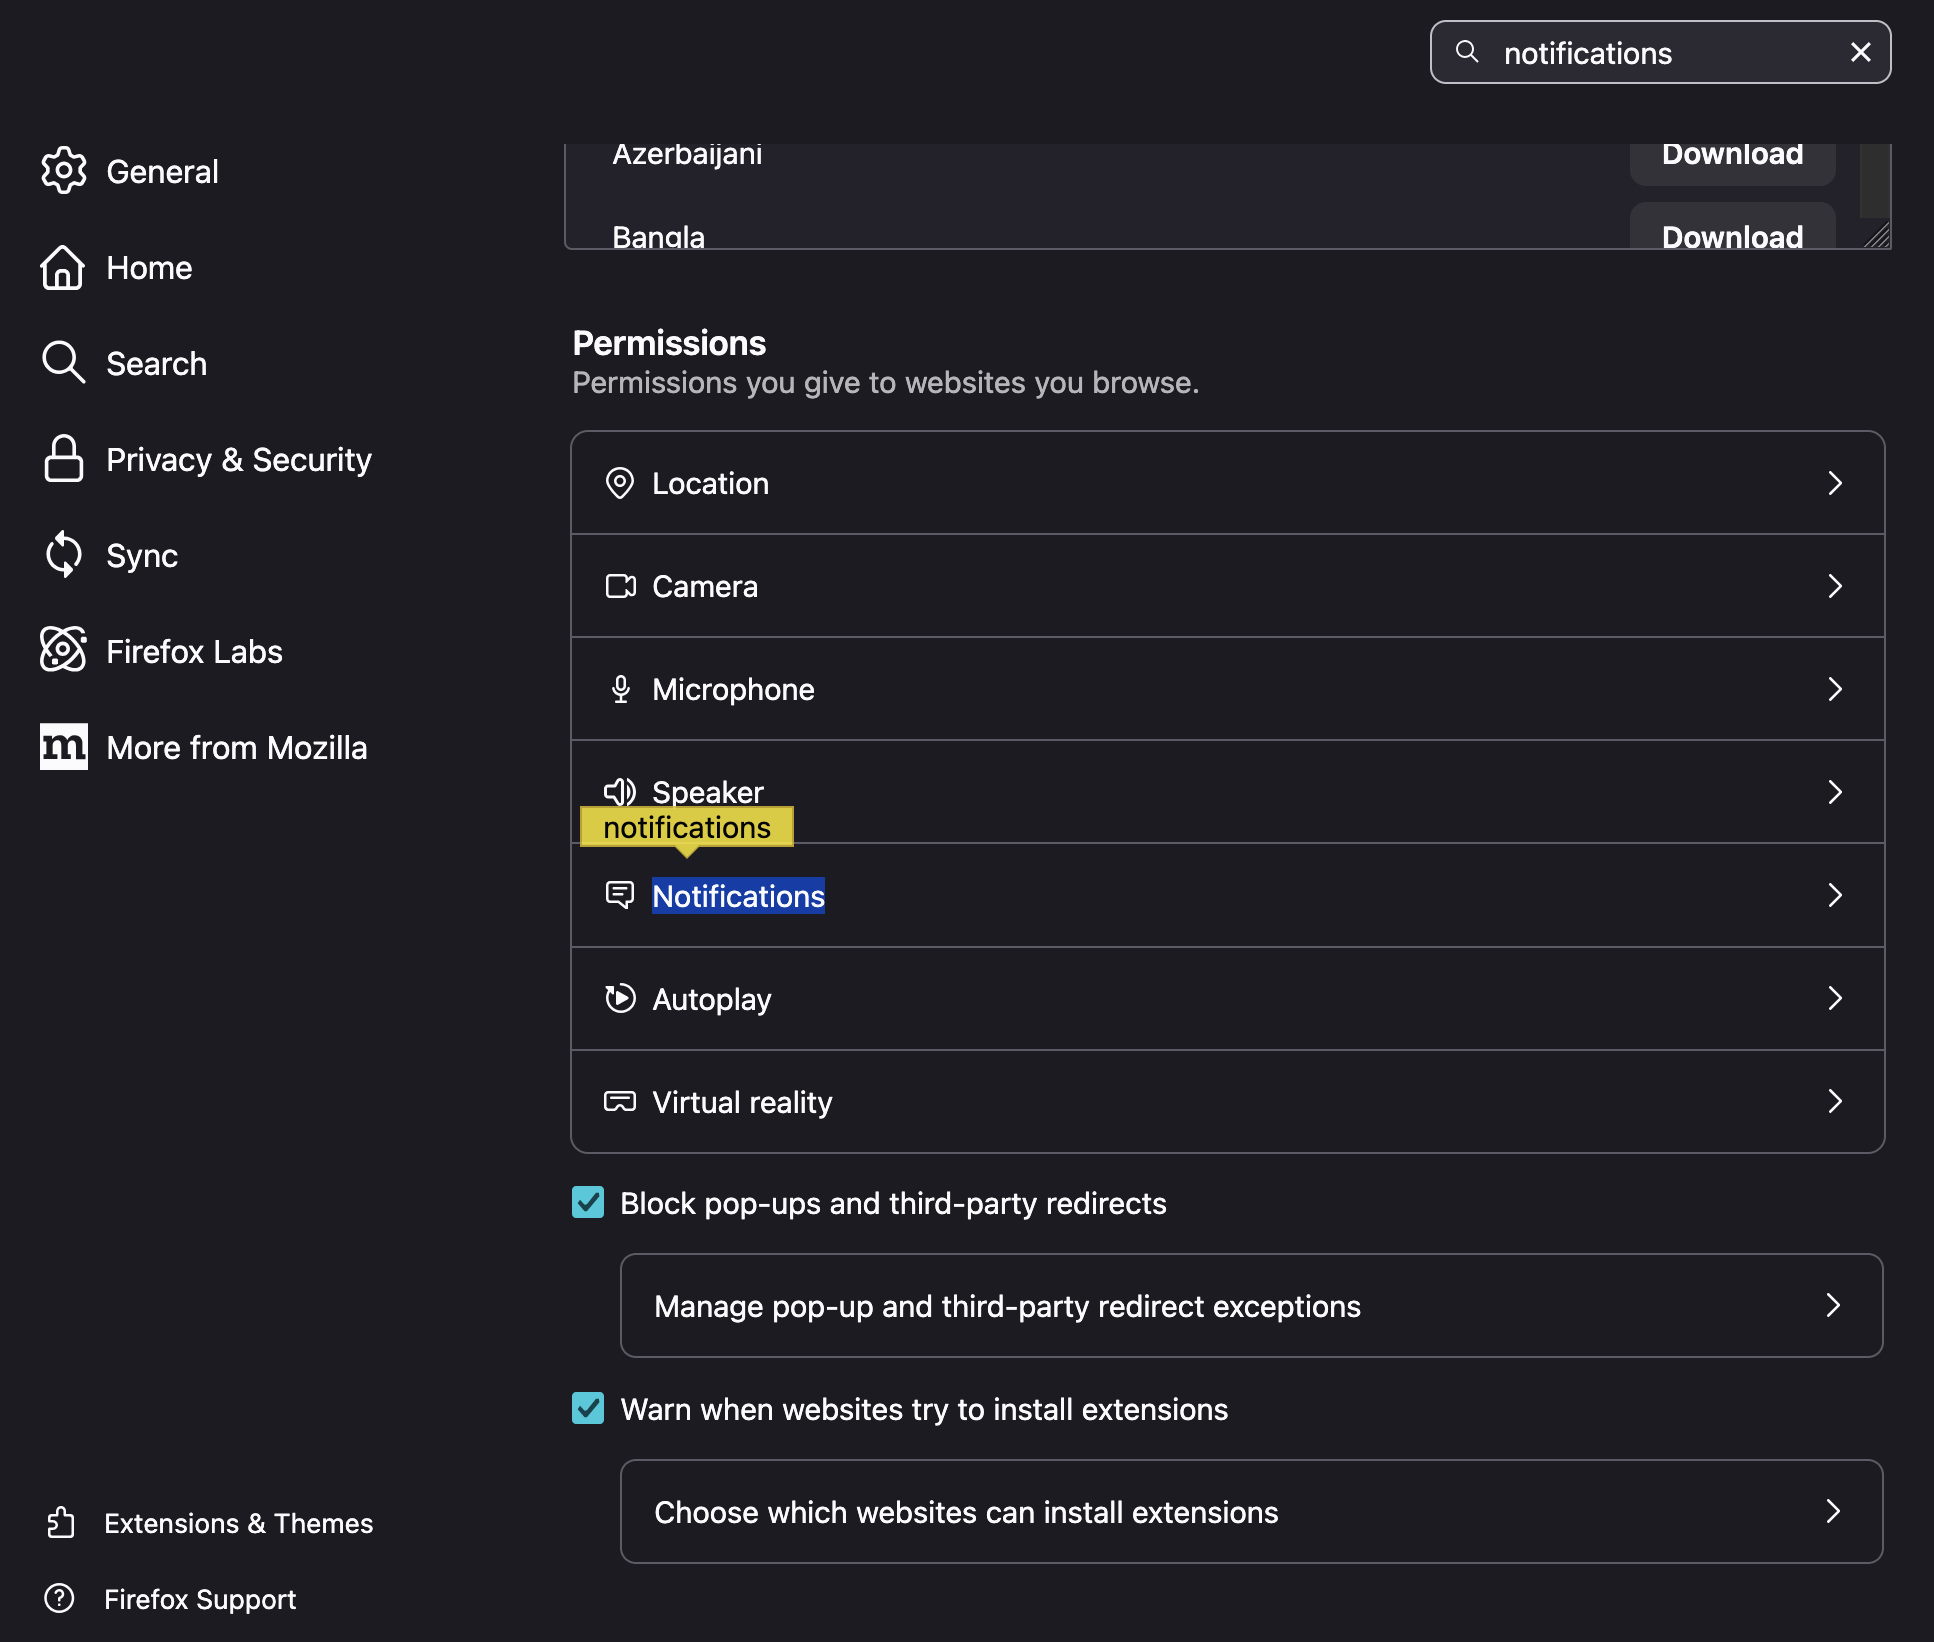1934x1642 pixels.
Task: Click the Firefox Labs sidebar icon
Action: [63, 651]
